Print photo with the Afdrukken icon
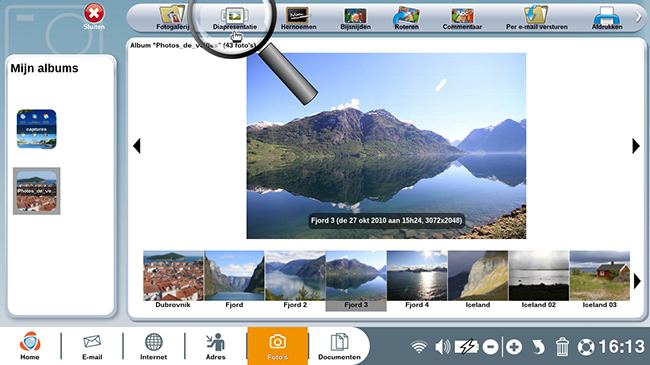650x365 pixels. [x=607, y=19]
